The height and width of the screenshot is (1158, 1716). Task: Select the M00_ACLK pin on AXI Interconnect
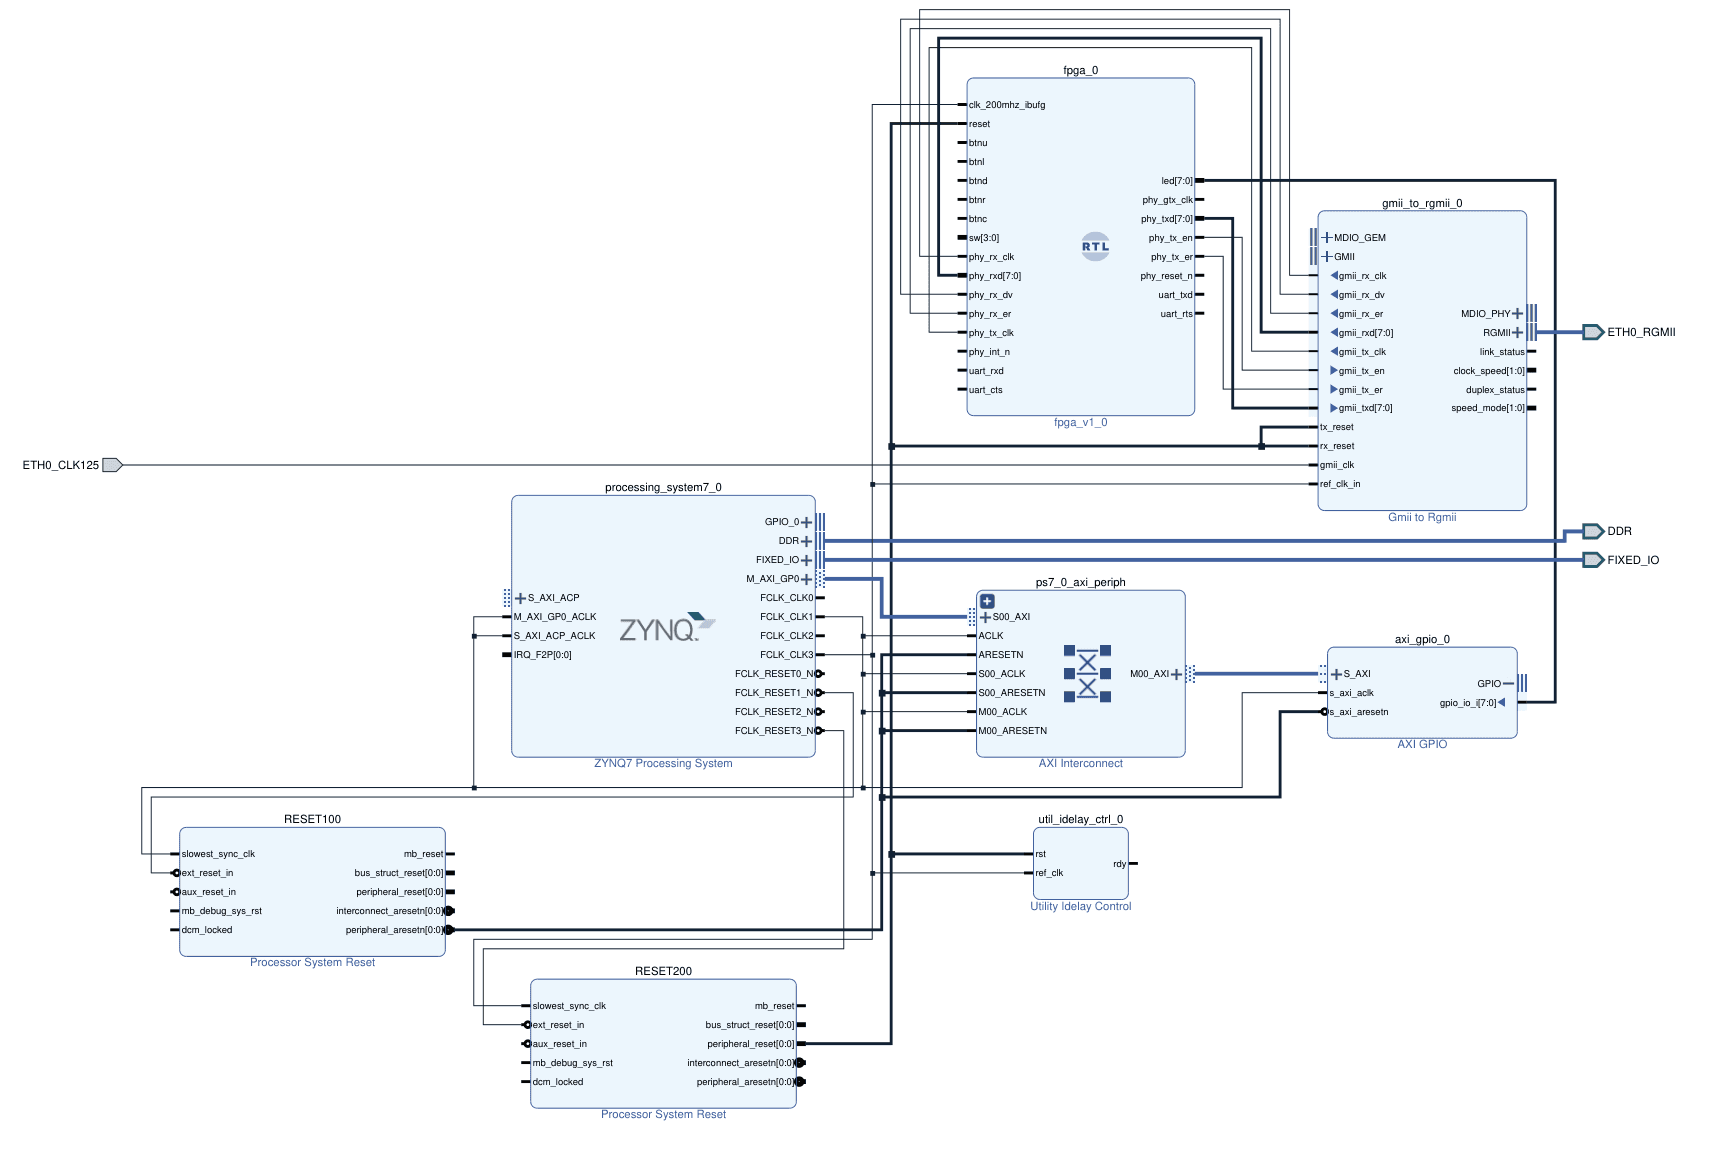(x=1002, y=712)
